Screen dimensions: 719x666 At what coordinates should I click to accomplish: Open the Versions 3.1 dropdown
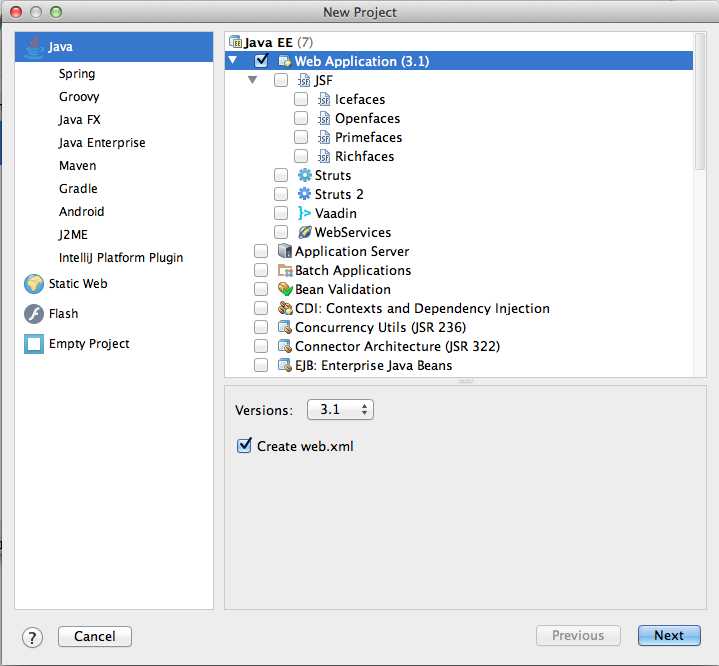[x=340, y=409]
